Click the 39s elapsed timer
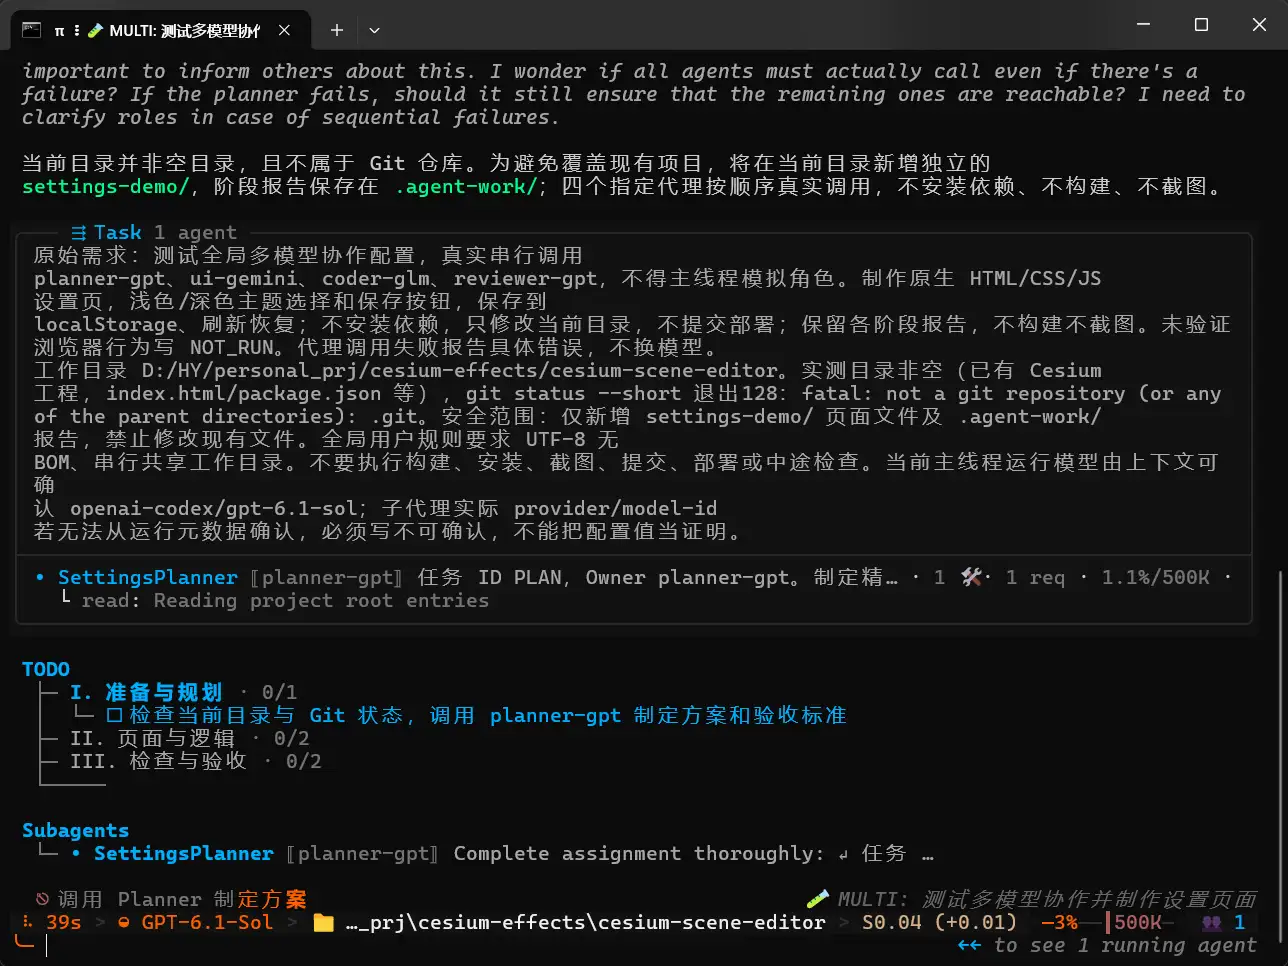This screenshot has width=1288, height=966. (x=63, y=922)
